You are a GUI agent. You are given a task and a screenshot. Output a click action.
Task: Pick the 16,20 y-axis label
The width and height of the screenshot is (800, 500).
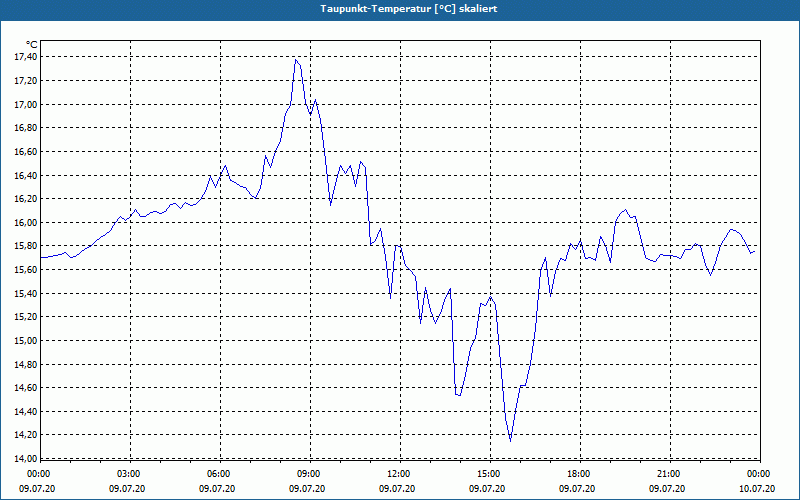click(x=26, y=199)
